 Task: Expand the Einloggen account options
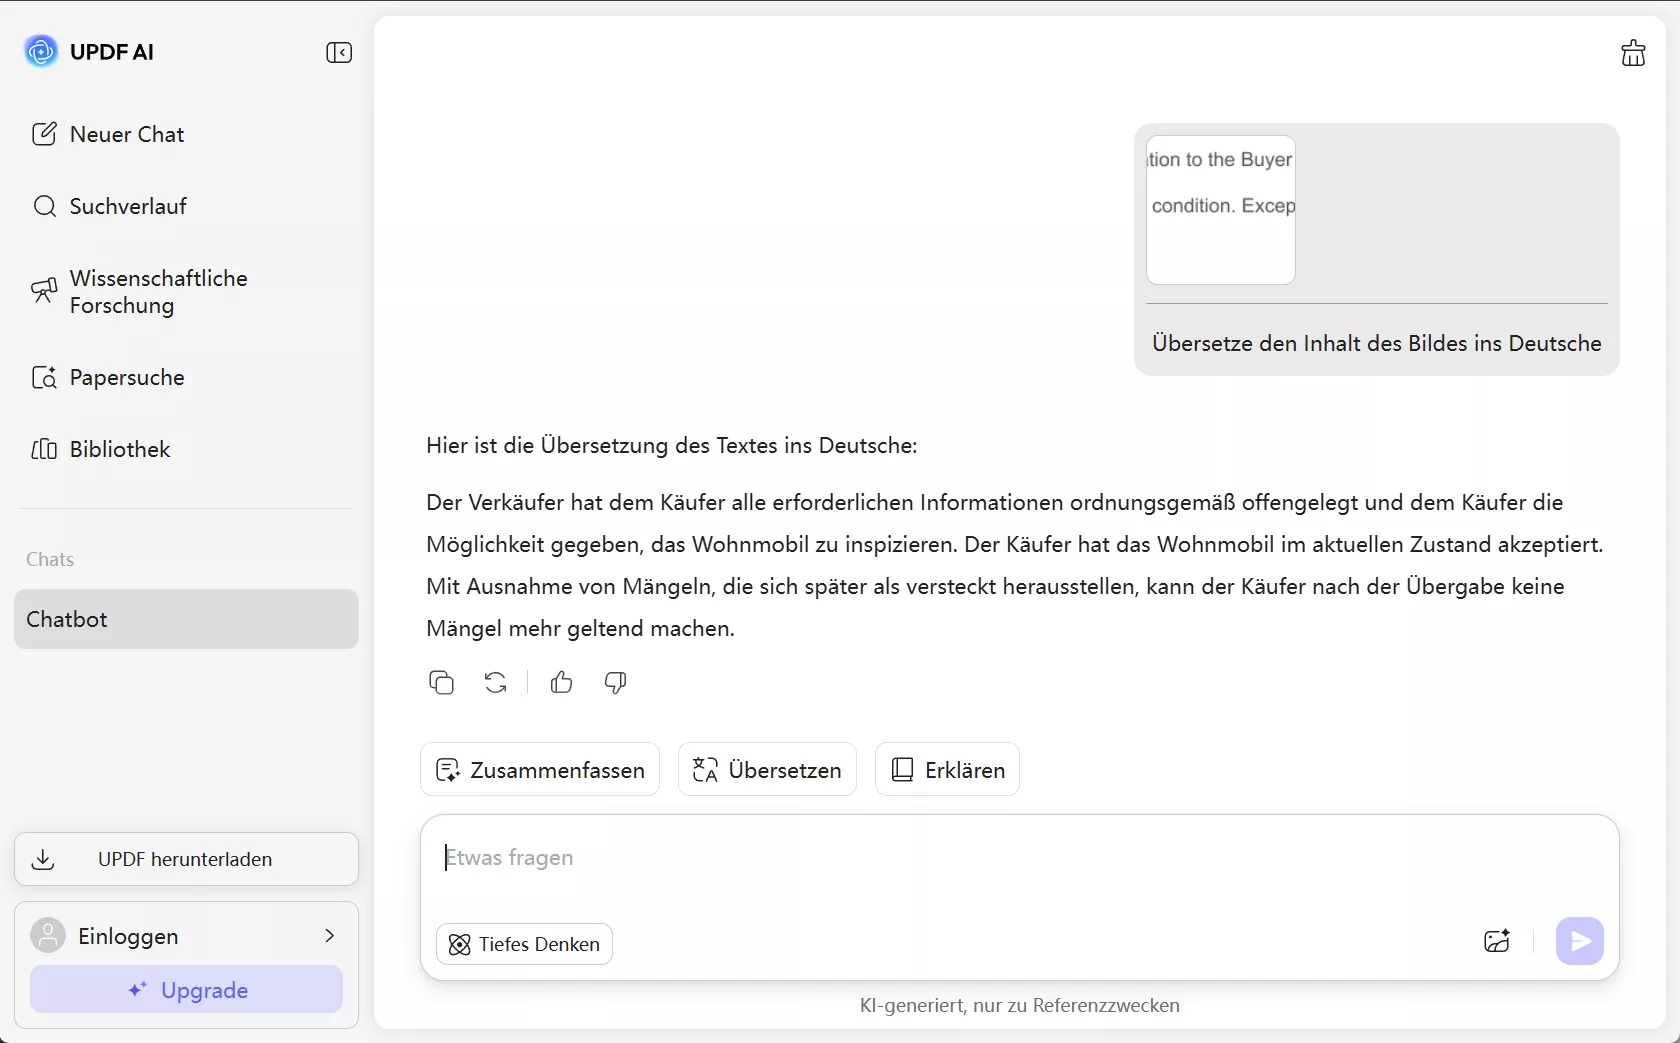tap(330, 937)
